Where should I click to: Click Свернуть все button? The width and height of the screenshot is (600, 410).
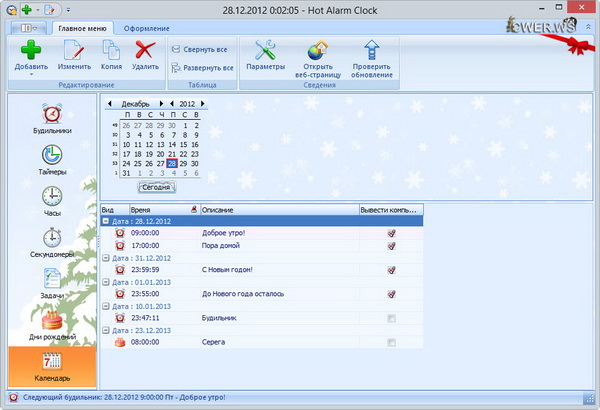pyautogui.click(x=203, y=48)
